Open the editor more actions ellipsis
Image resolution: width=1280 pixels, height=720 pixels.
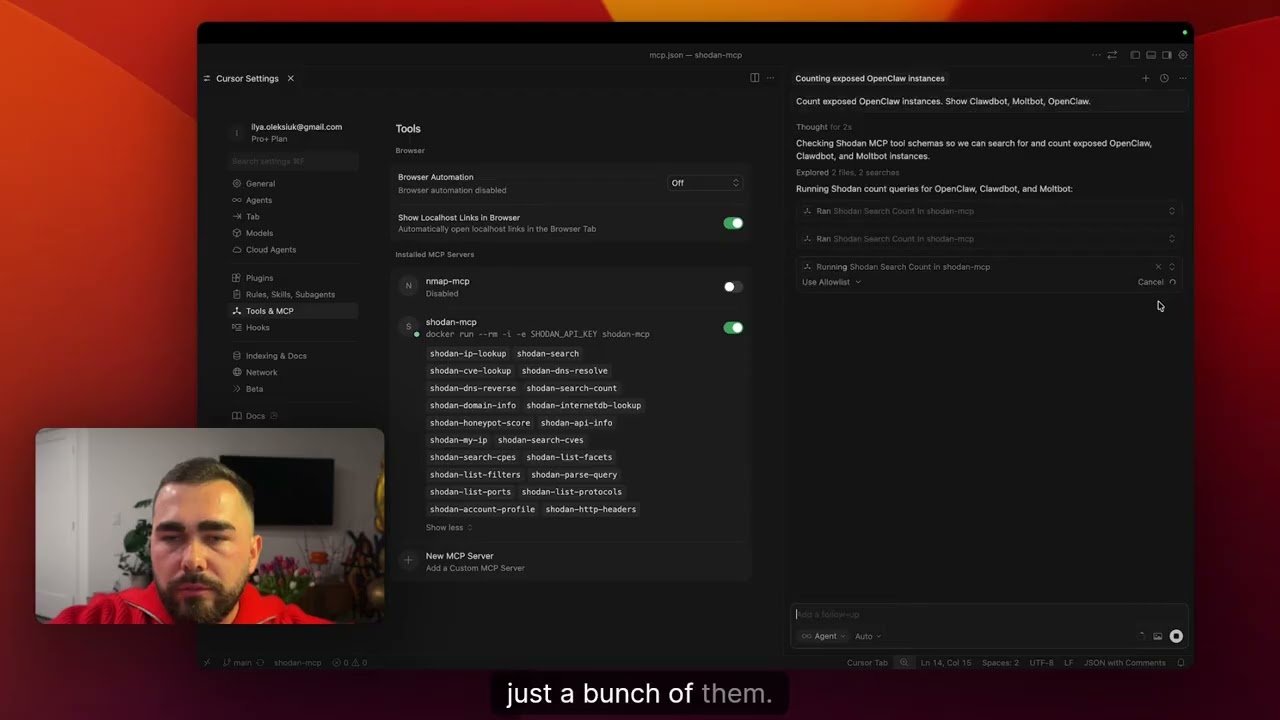(770, 78)
